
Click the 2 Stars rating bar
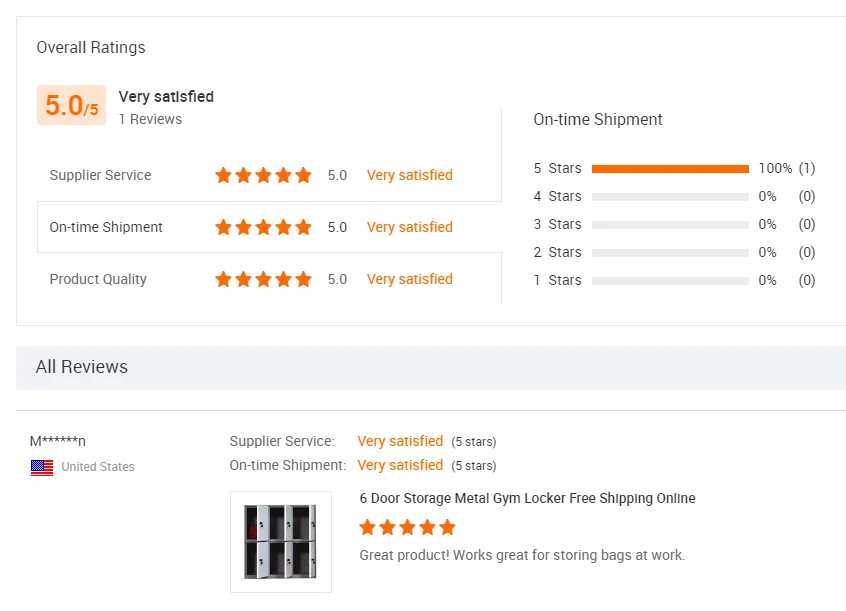point(670,252)
